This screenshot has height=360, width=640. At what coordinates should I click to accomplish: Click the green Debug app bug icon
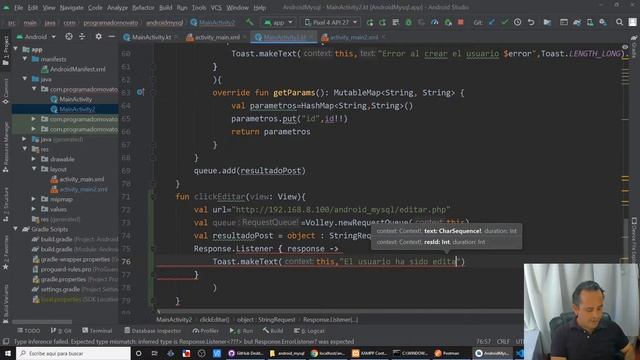[x=409, y=22]
